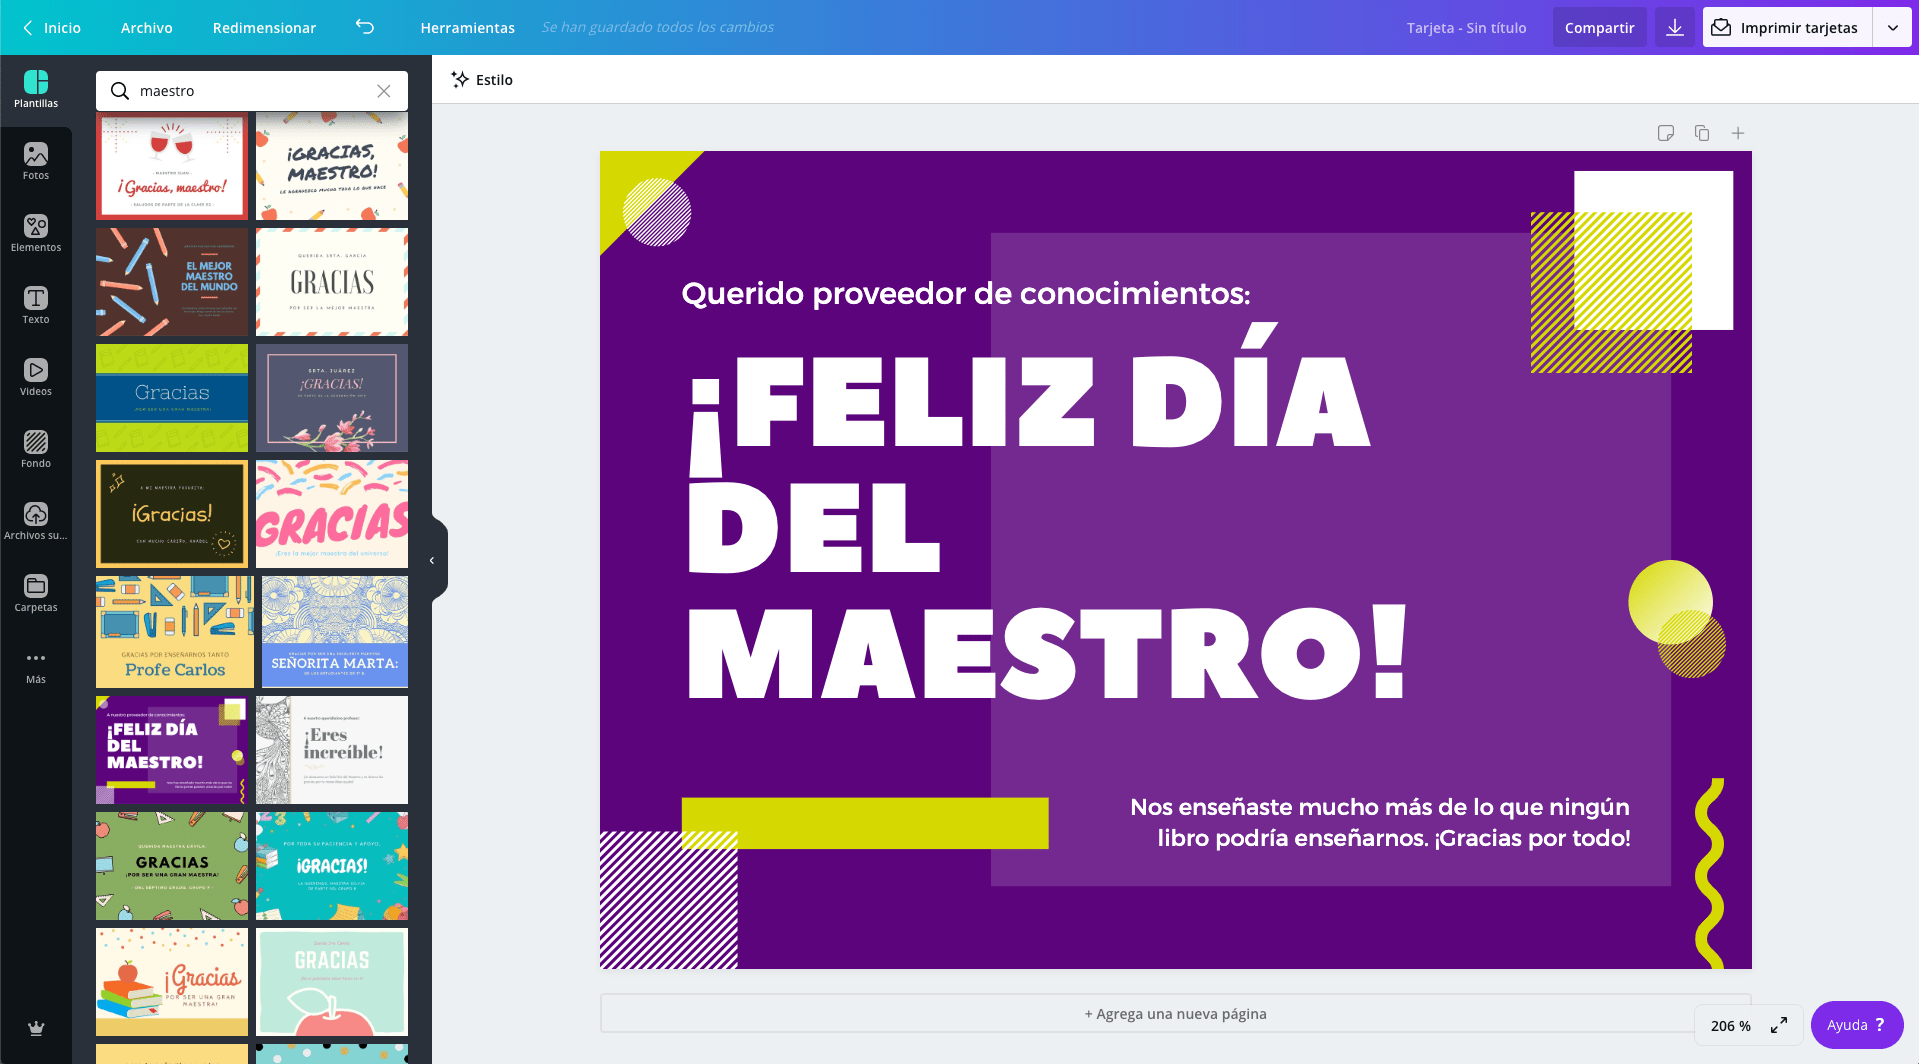Select El Mejor Maestro del Mundo template
The width and height of the screenshot is (1919, 1064).
tap(172, 282)
